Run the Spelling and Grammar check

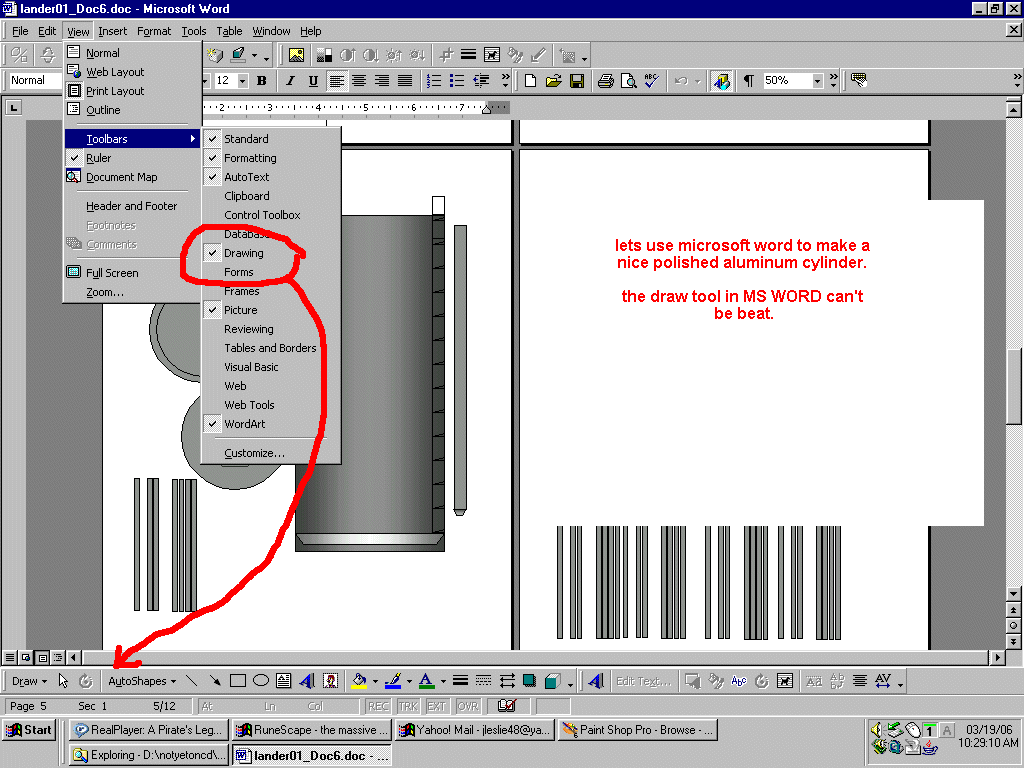tap(651, 81)
